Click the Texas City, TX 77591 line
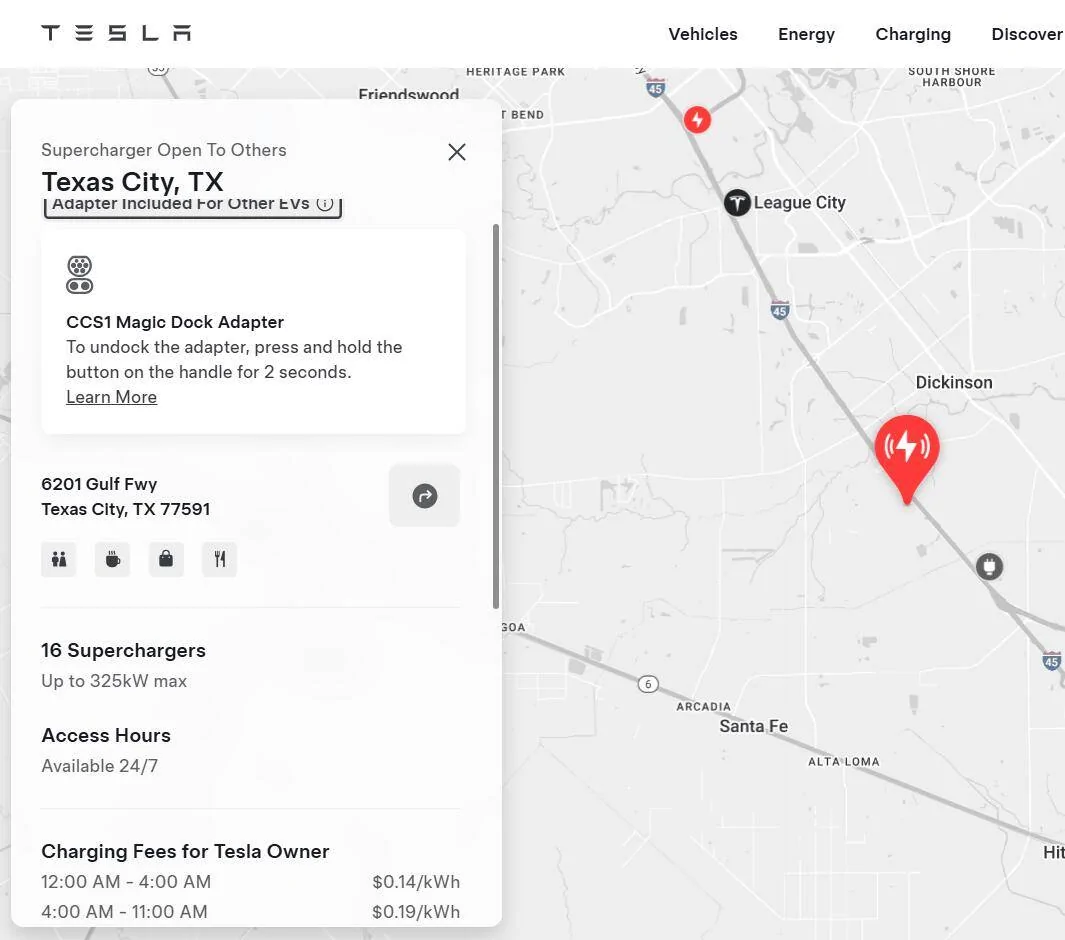Viewport: 1065px width, 940px height. (x=126, y=509)
